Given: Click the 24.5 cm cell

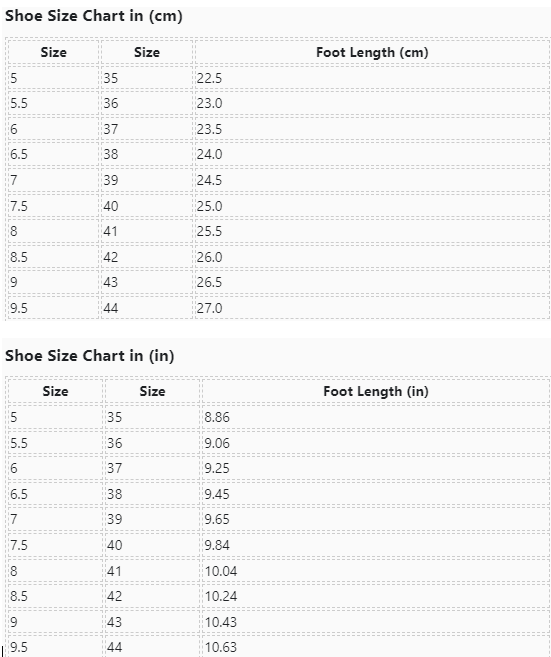Looking at the screenshot, I should [x=372, y=180].
